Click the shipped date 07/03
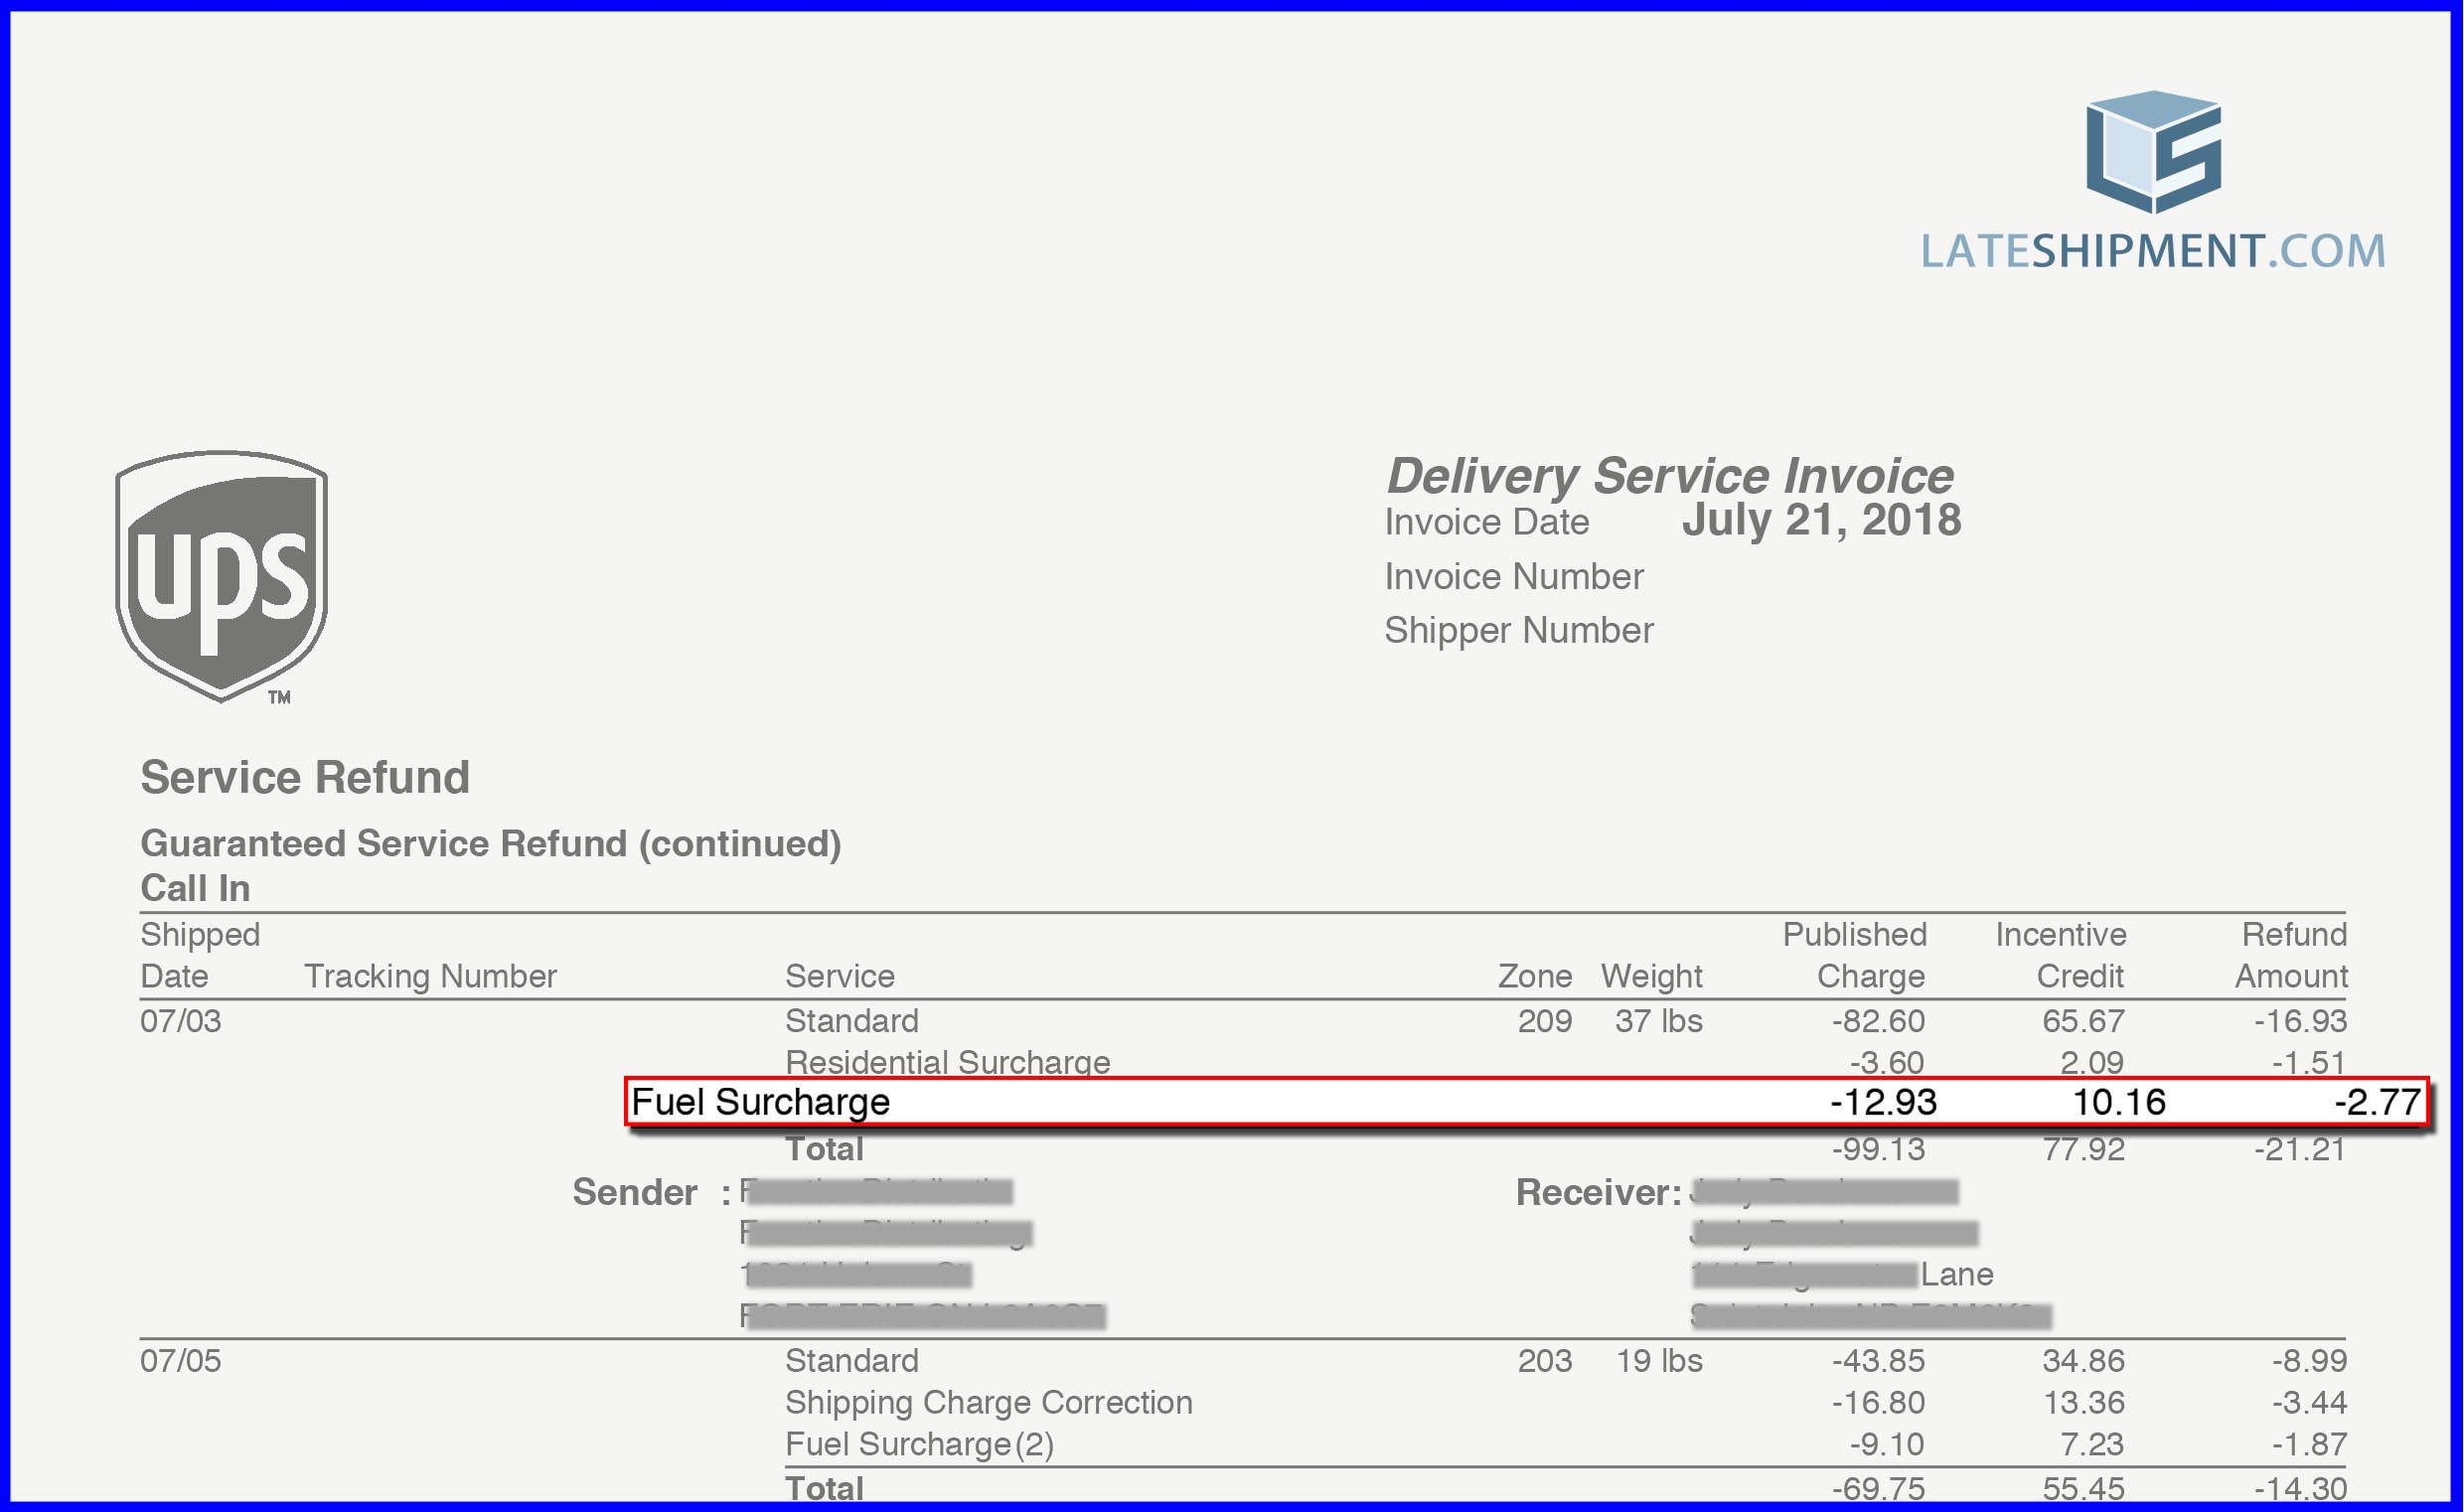 pyautogui.click(x=181, y=1021)
